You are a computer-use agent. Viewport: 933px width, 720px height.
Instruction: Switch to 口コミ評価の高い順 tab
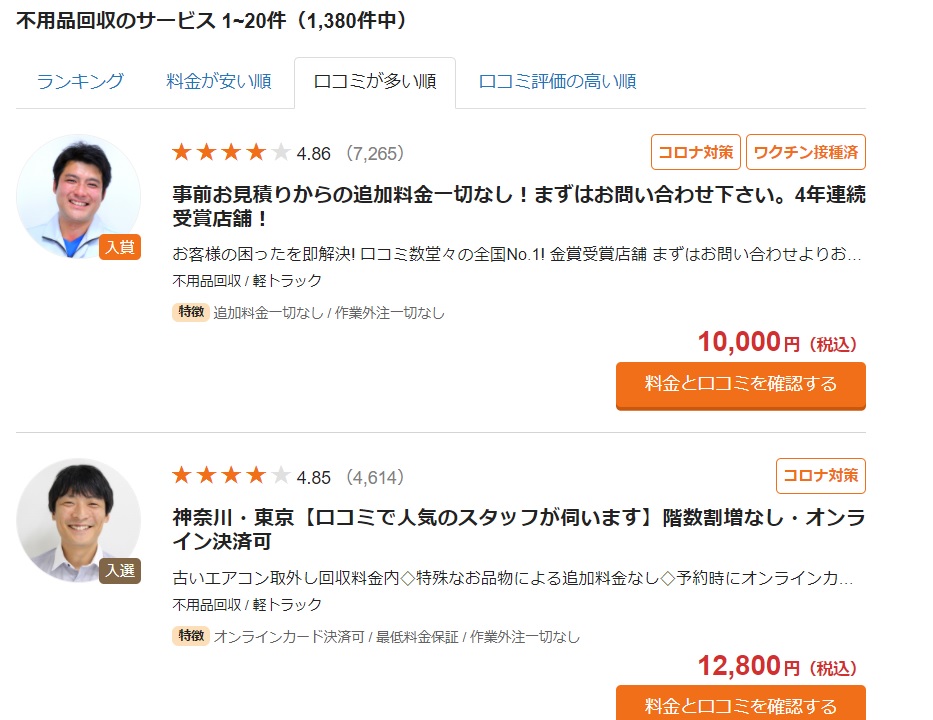tap(557, 81)
